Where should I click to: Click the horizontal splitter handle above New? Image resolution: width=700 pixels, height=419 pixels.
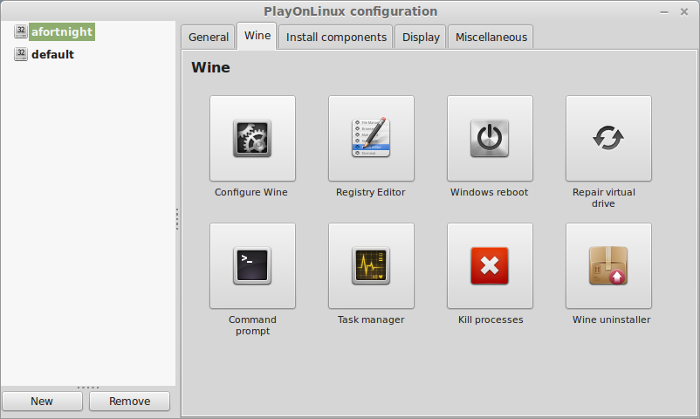[x=88, y=387]
